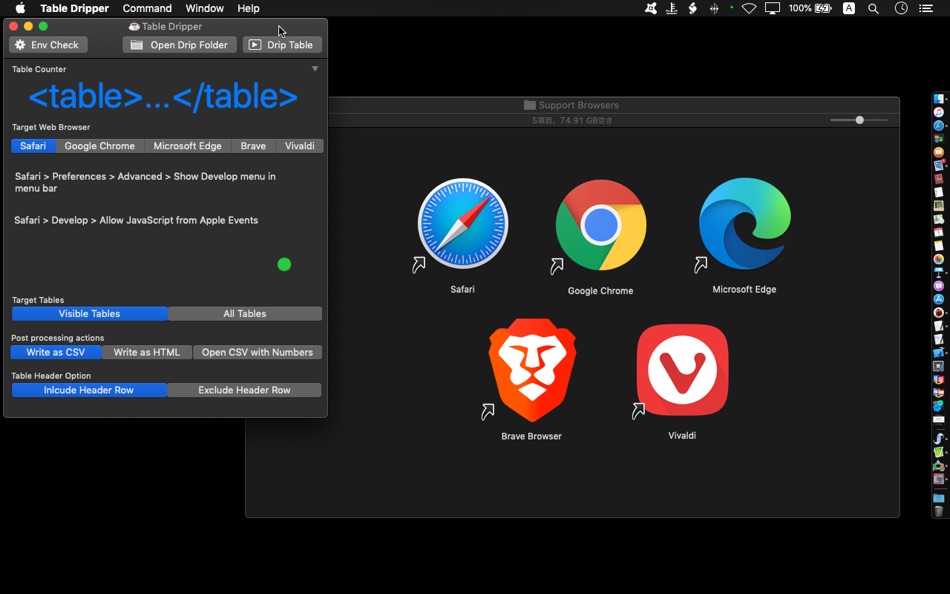The width and height of the screenshot is (950, 594).
Task: Click the 'Google Chrome' icon label
Action: click(x=600, y=291)
